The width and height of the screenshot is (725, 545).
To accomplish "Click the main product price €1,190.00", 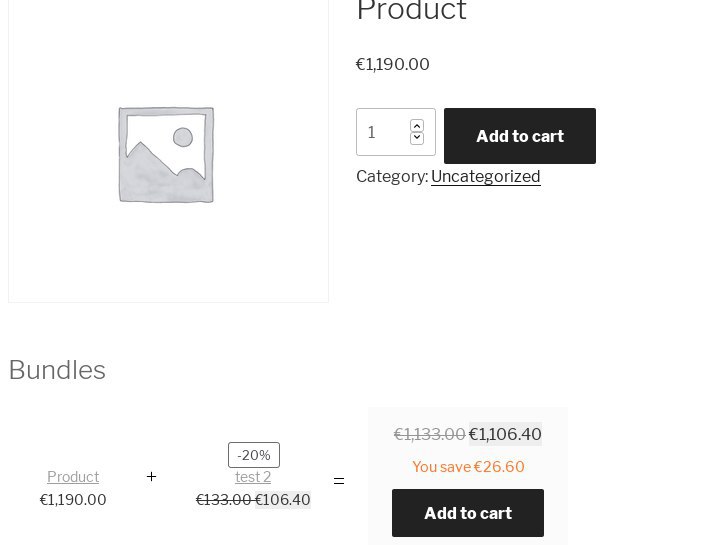I will coord(393,64).
